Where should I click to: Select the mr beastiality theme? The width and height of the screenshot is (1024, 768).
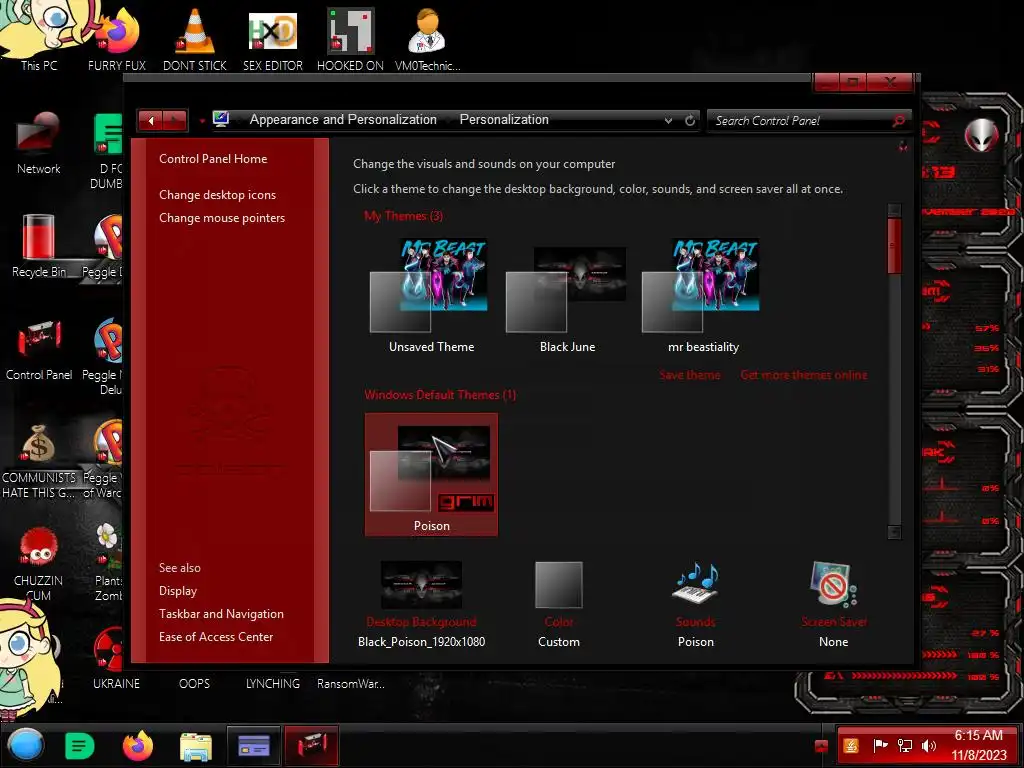click(703, 296)
